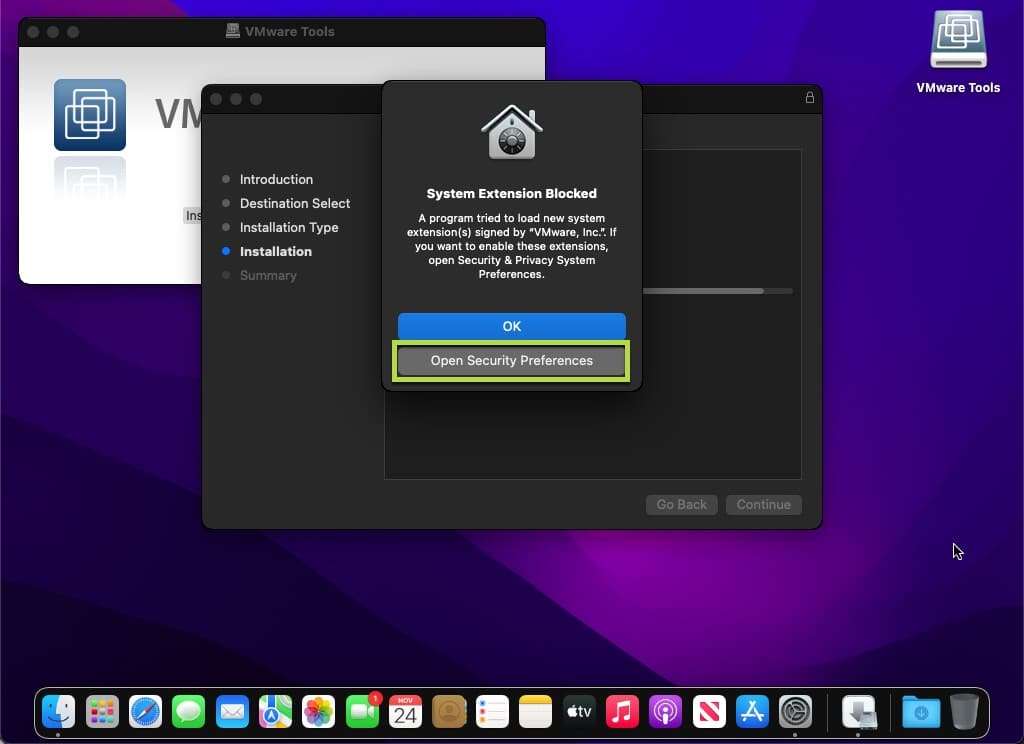Image resolution: width=1024 pixels, height=744 pixels.
Task: Open Launchpad from the Dock
Action: coord(102,711)
